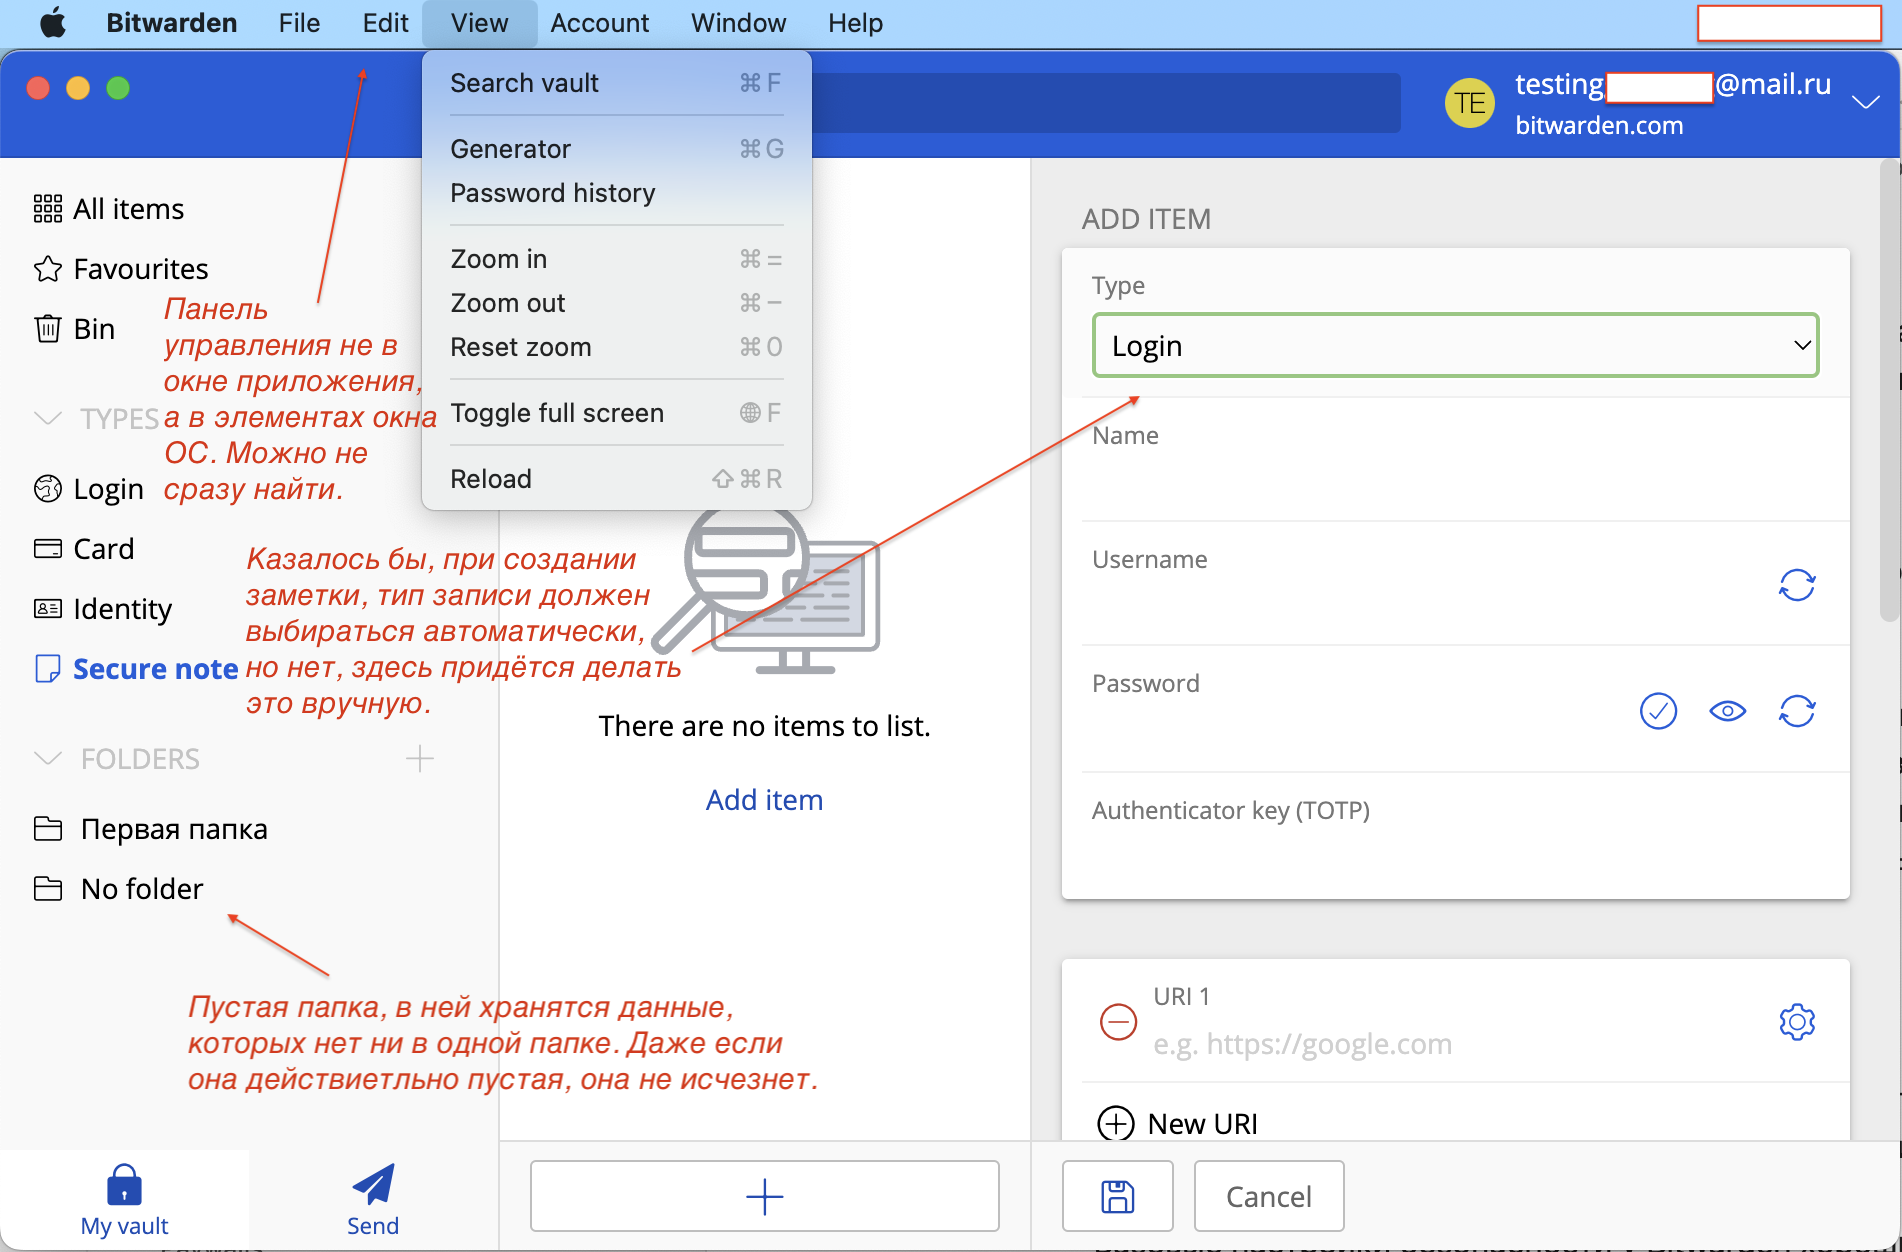Switch to My vault tab
The height and width of the screenshot is (1252, 1902).
tap(124, 1200)
